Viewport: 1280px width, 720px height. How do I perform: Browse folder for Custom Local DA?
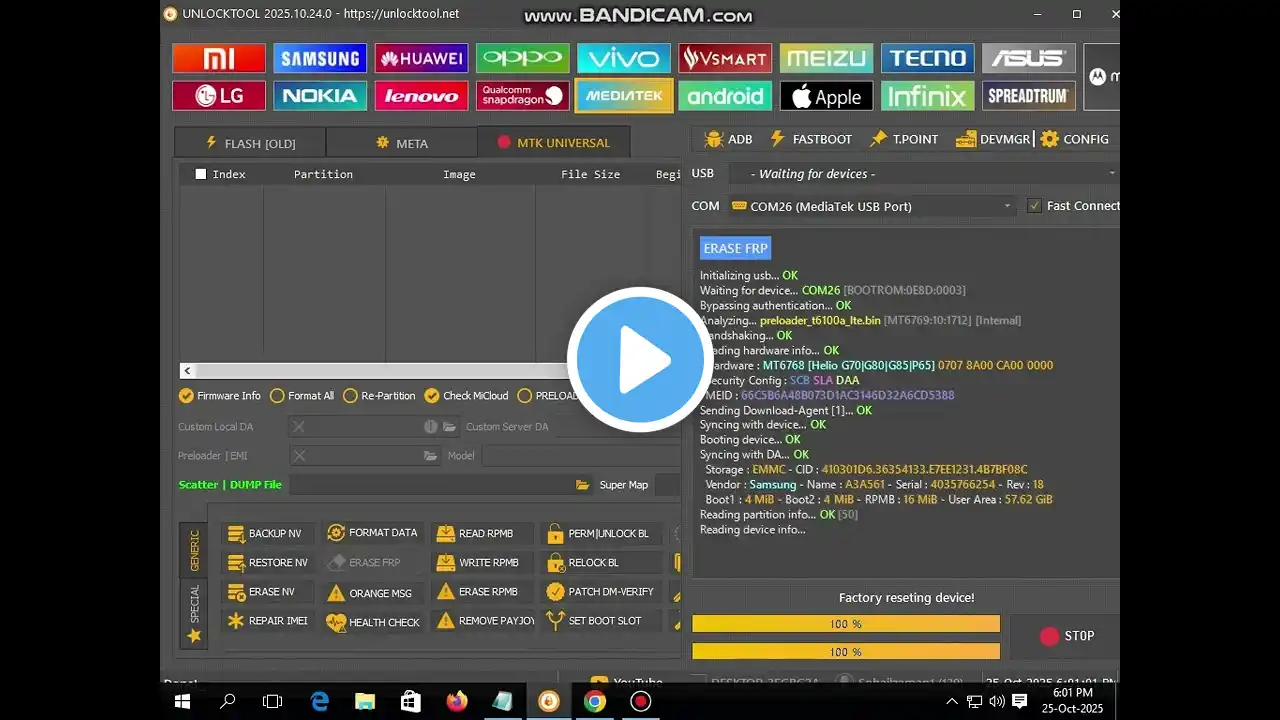(450, 427)
